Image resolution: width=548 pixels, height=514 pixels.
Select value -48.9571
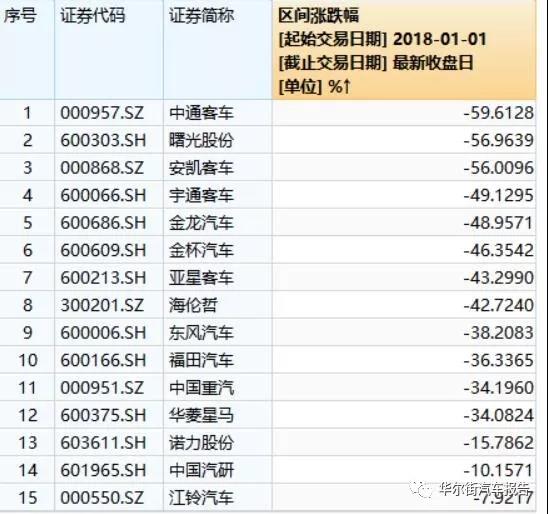499,223
